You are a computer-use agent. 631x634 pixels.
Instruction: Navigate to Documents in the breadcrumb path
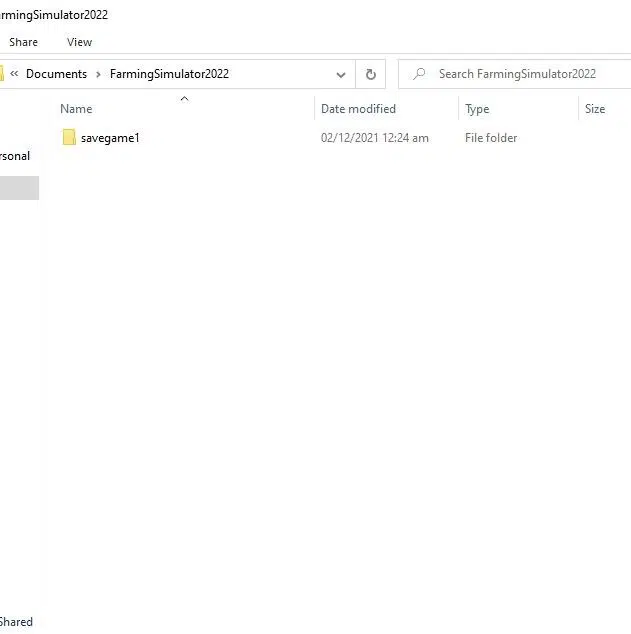pyautogui.click(x=56, y=74)
